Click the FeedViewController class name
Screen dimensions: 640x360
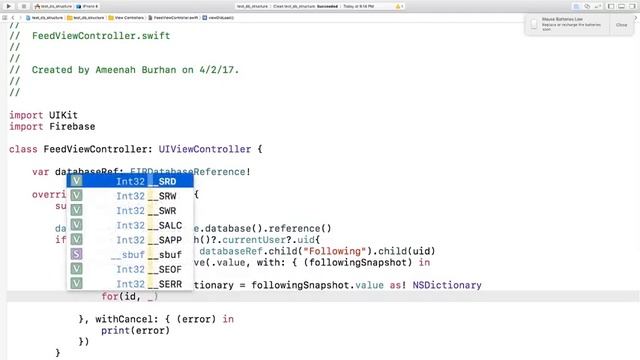coord(95,149)
